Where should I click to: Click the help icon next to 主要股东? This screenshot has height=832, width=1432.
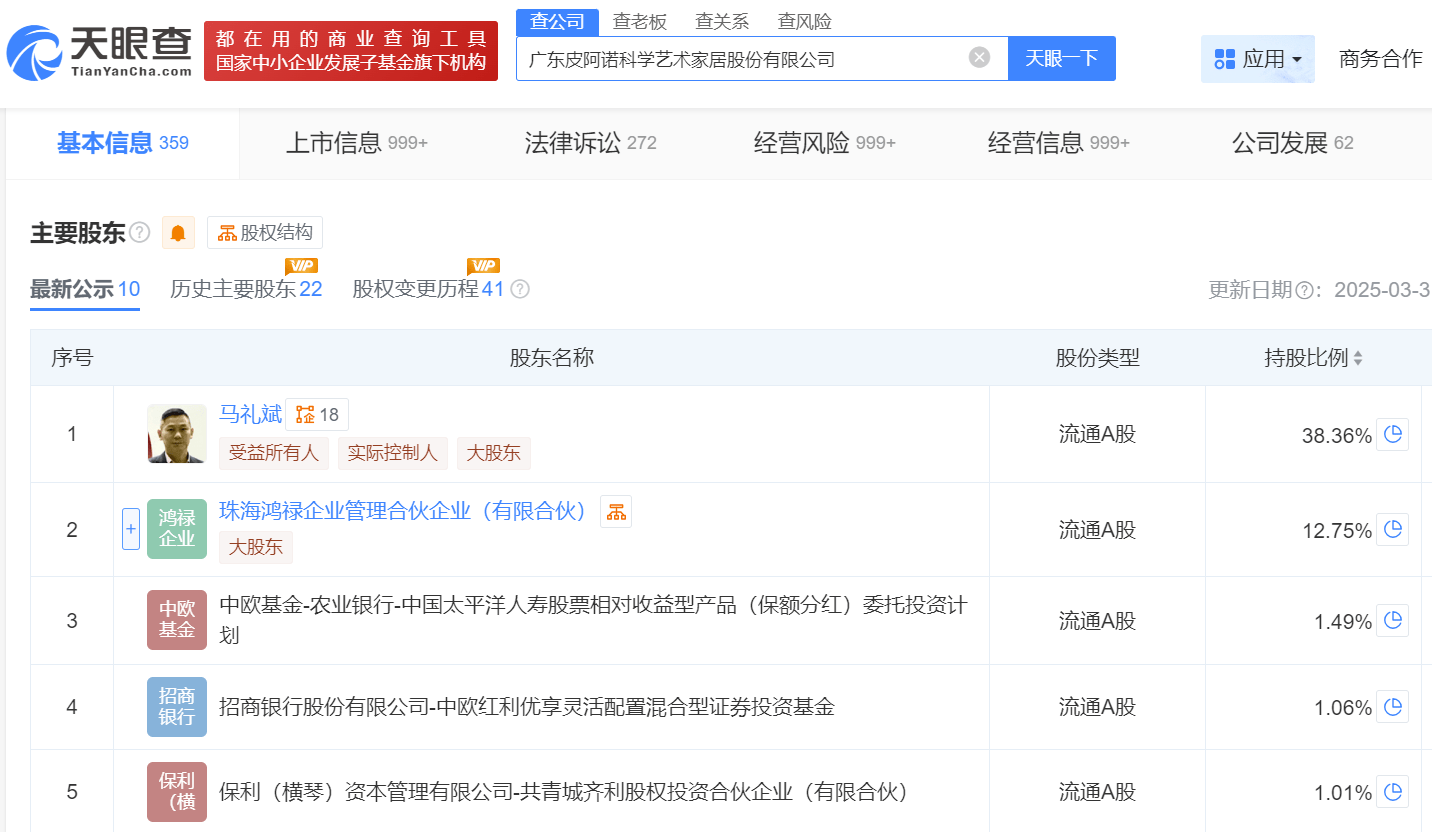[140, 233]
